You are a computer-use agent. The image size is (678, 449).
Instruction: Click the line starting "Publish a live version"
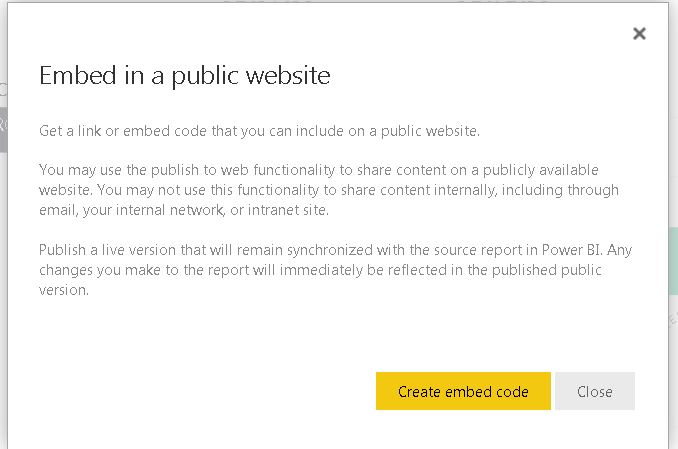coord(336,250)
